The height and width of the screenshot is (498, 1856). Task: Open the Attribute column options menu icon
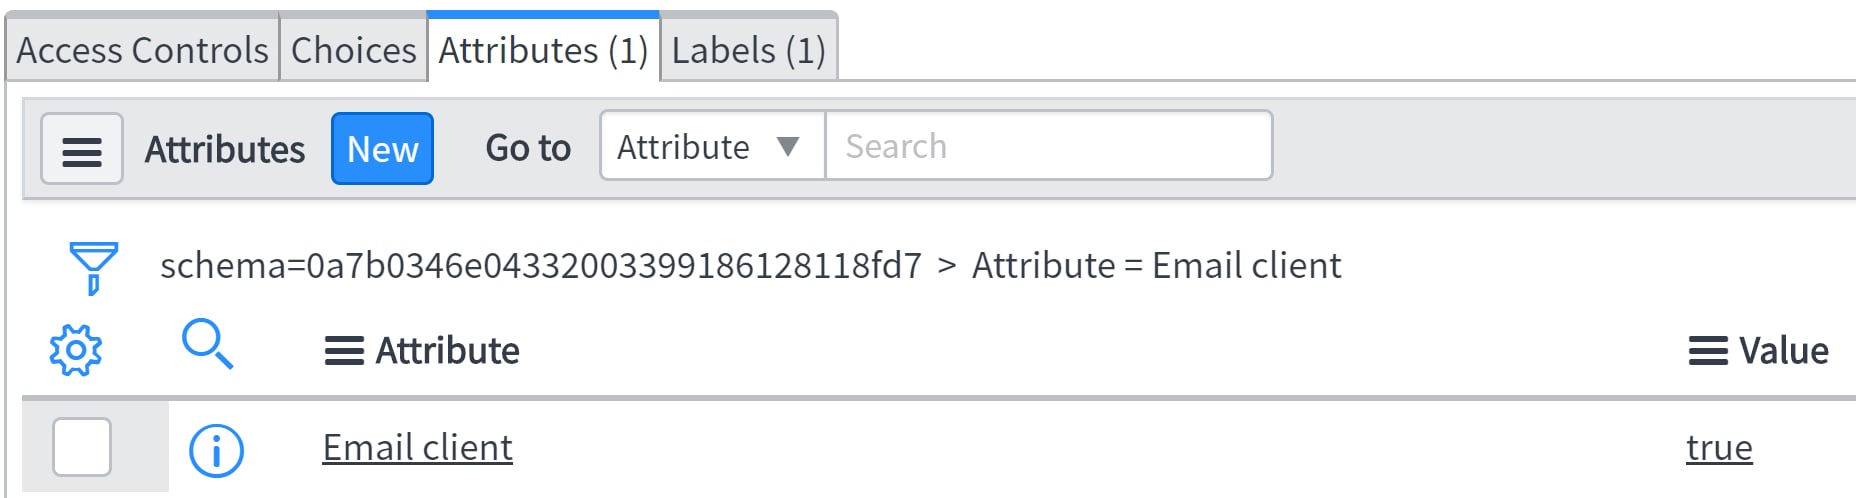pos(344,351)
